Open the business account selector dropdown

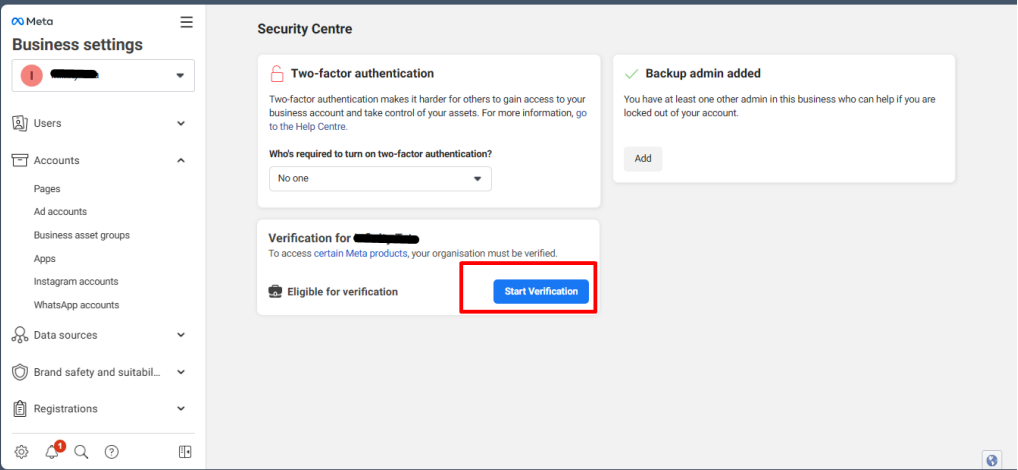tap(103, 75)
